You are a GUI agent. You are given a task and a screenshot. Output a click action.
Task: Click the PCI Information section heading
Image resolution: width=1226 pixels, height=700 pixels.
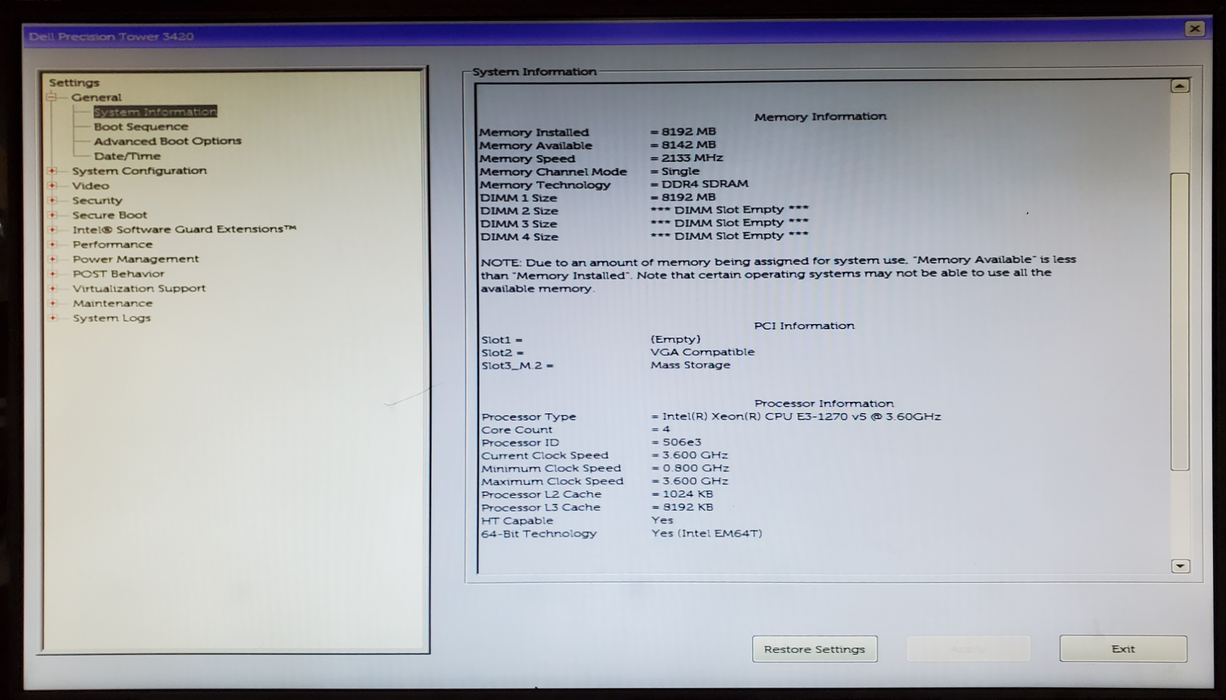click(x=804, y=326)
